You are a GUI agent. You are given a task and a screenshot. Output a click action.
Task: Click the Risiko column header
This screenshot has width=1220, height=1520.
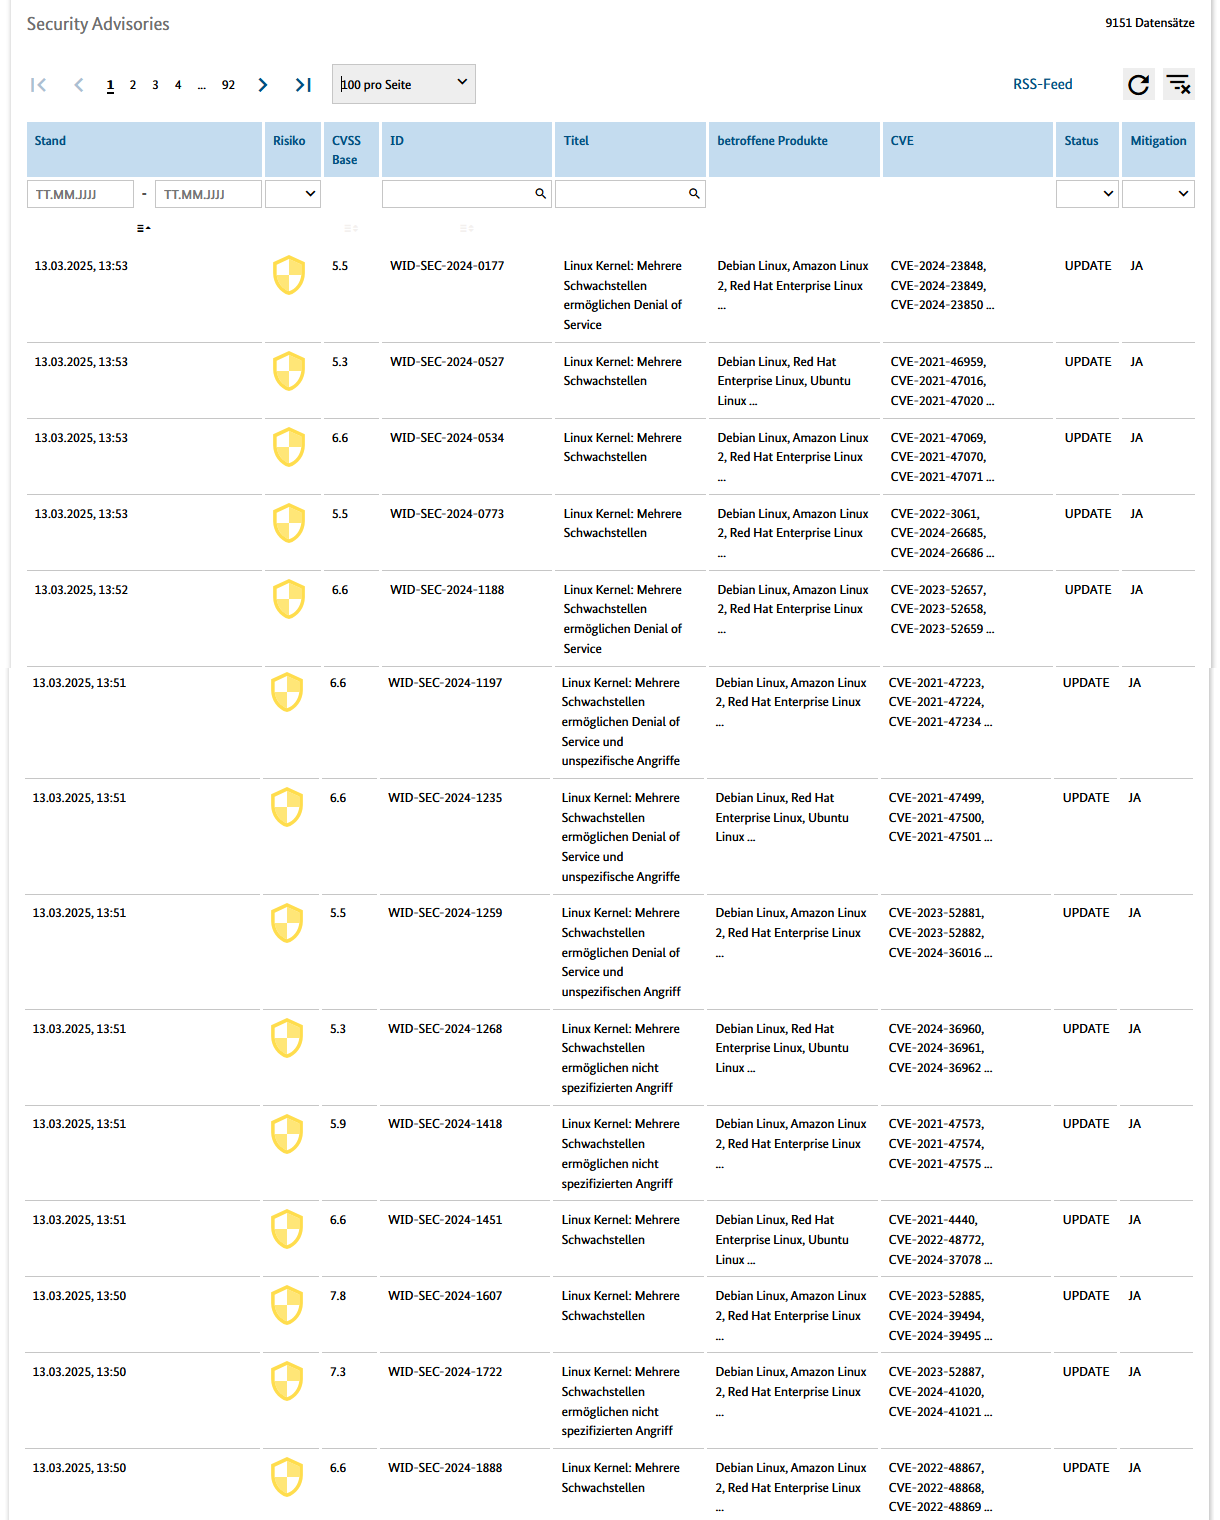[293, 150]
